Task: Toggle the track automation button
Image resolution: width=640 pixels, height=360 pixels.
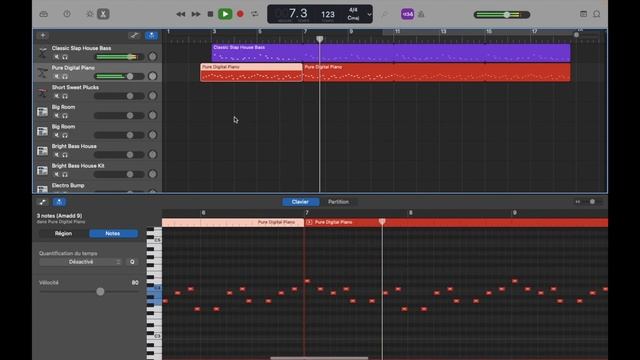Action: coord(134,36)
